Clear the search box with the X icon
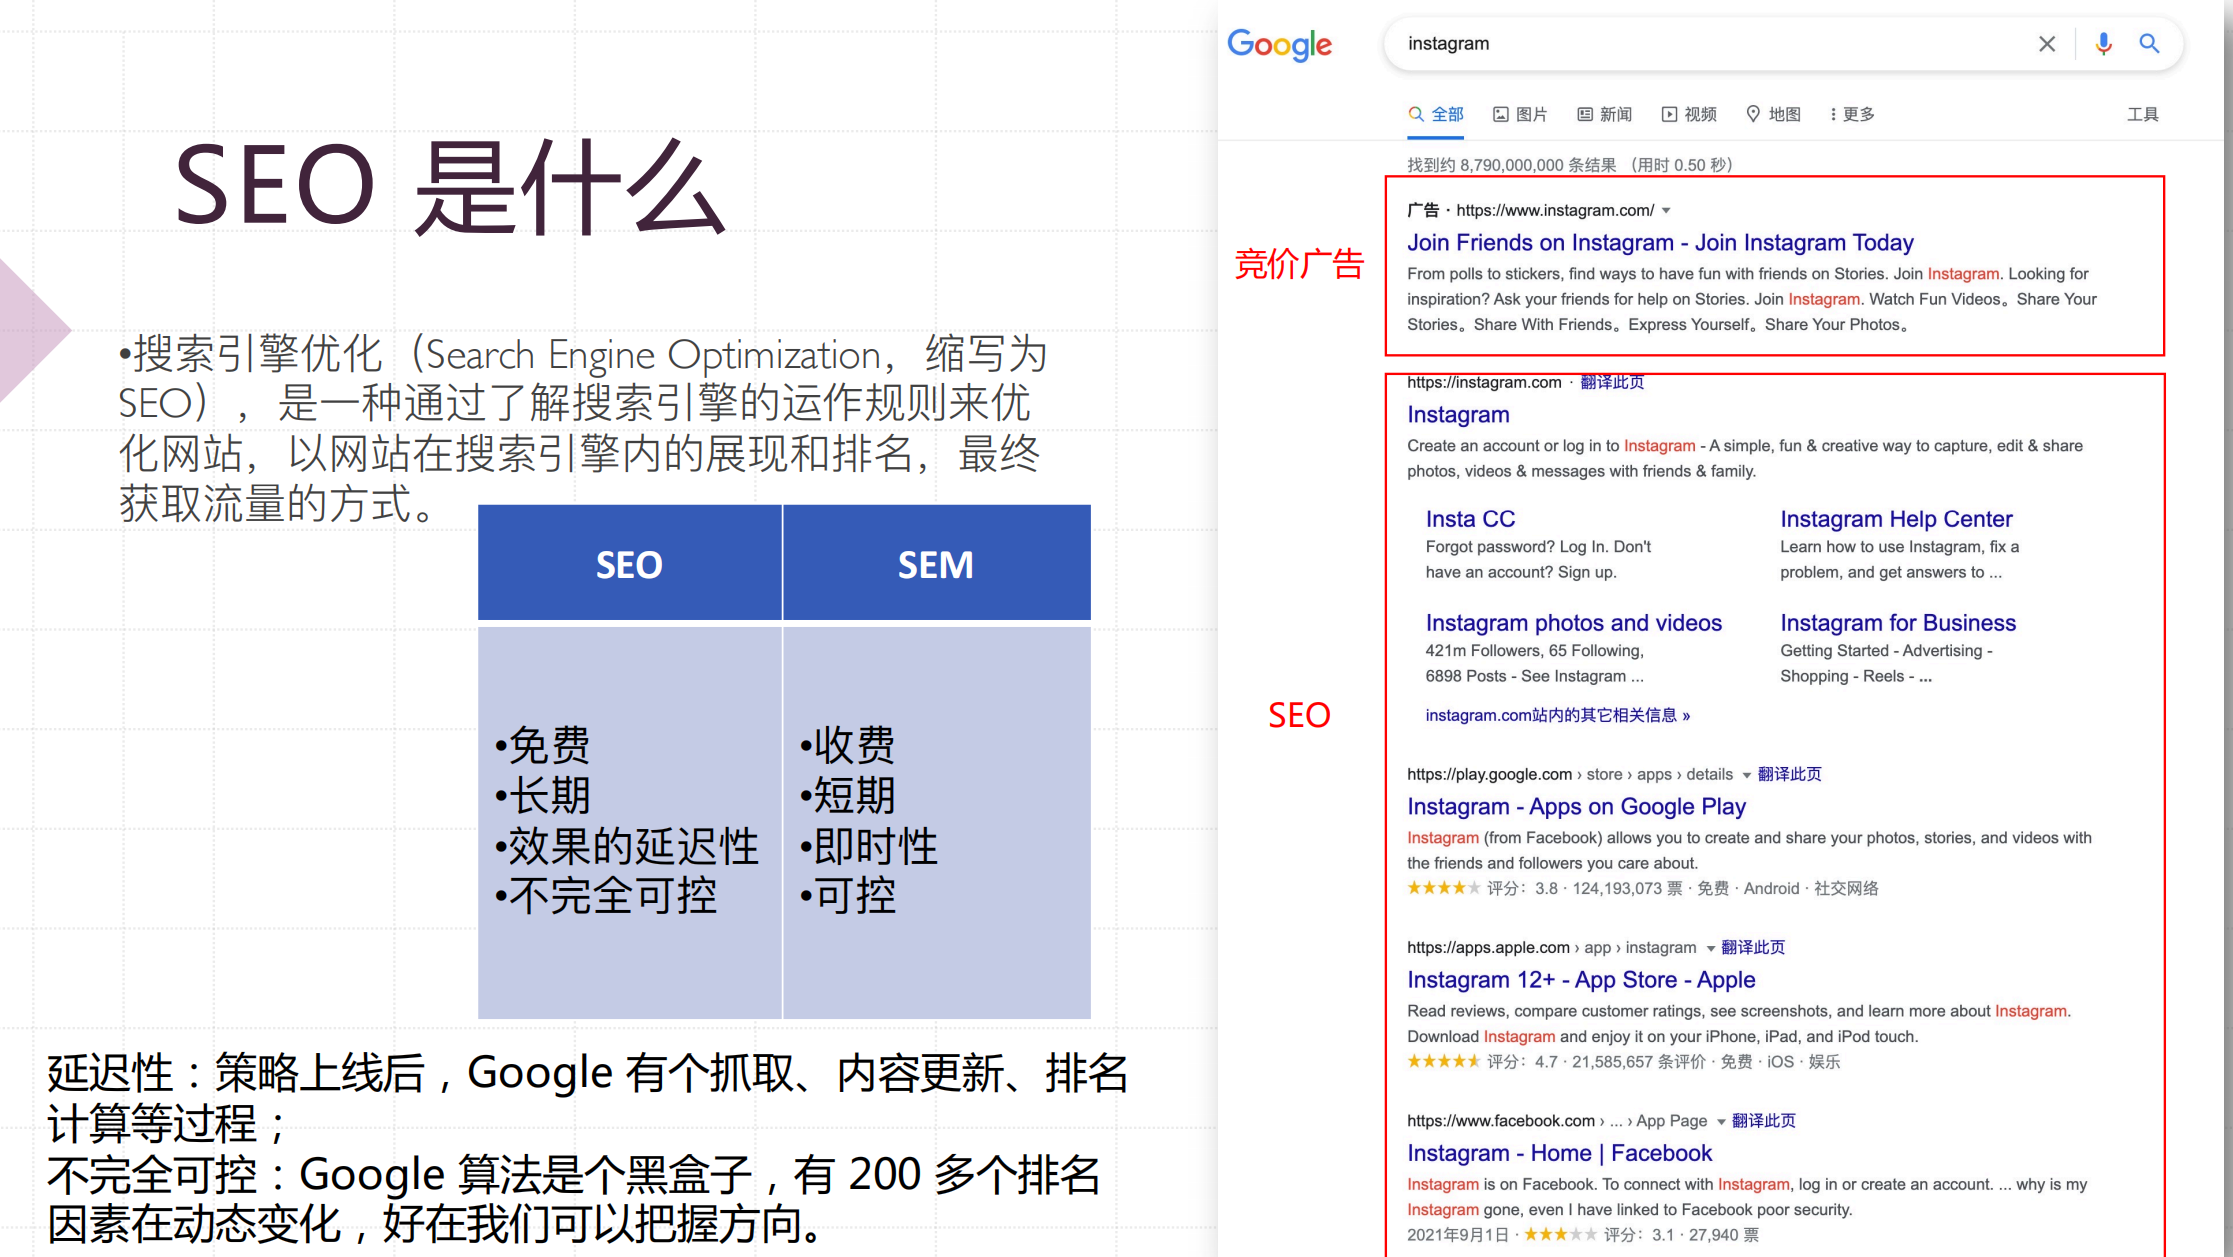The image size is (2233, 1257). click(x=2046, y=44)
